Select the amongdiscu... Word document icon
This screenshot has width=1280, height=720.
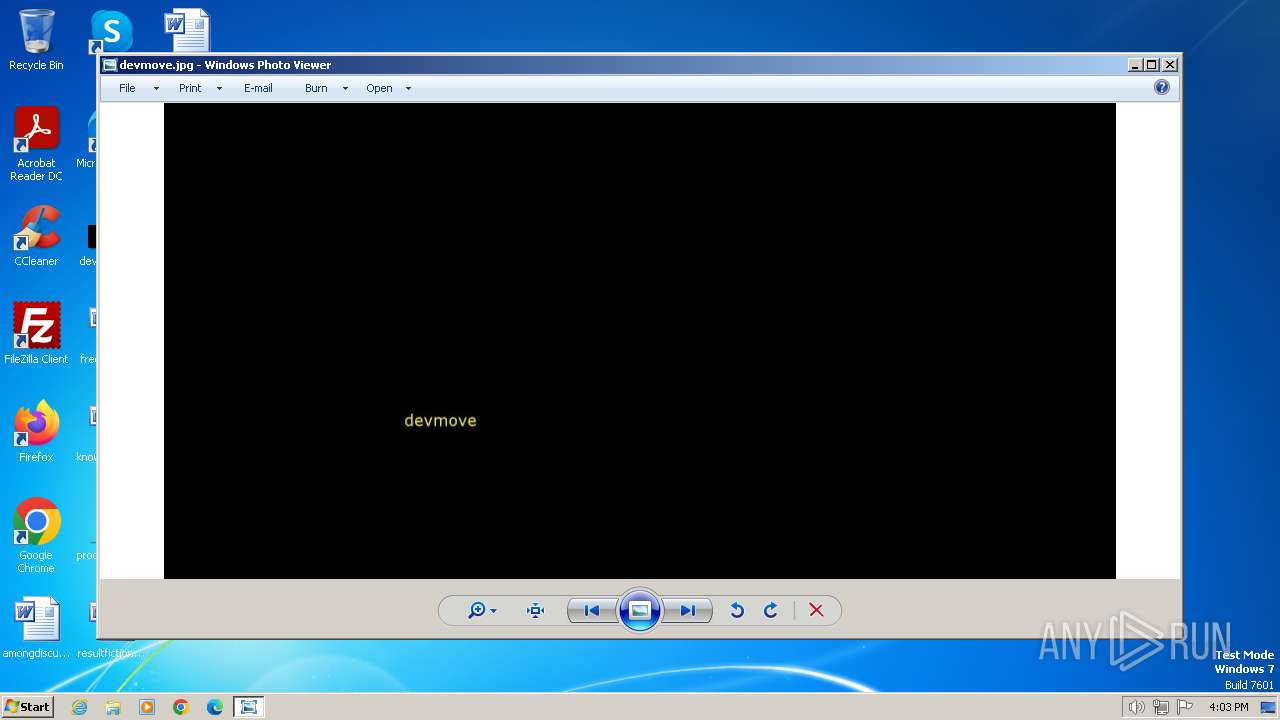pyautogui.click(x=36, y=628)
